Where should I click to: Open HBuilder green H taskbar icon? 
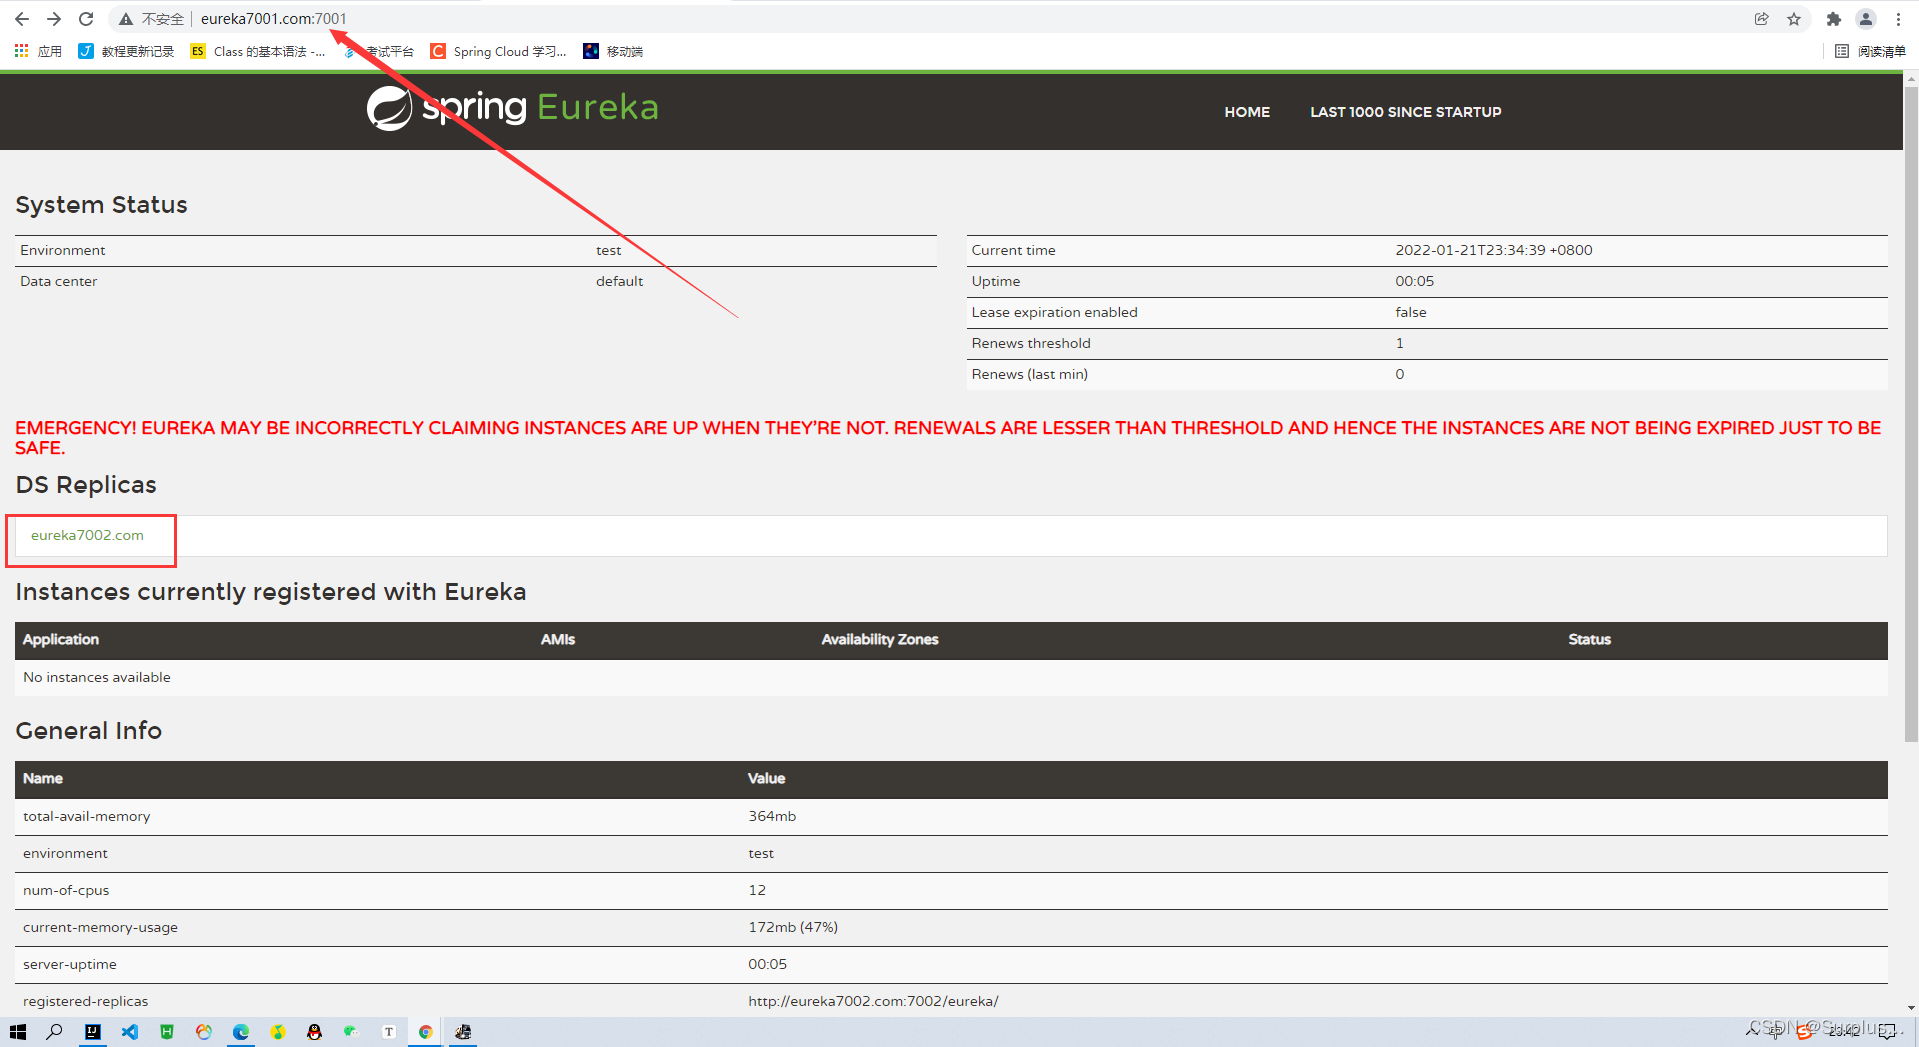167,1032
